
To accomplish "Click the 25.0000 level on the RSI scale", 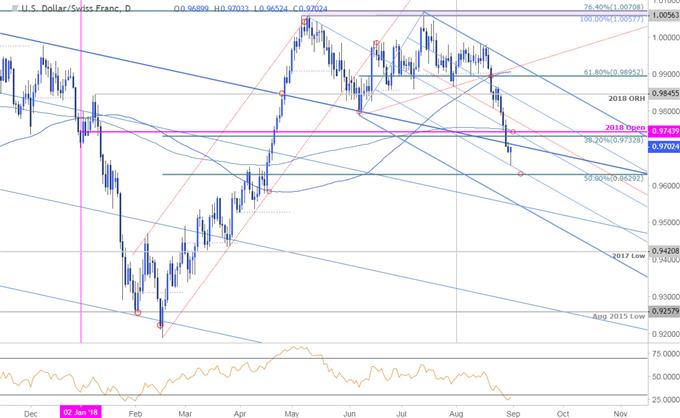I will [x=666, y=399].
